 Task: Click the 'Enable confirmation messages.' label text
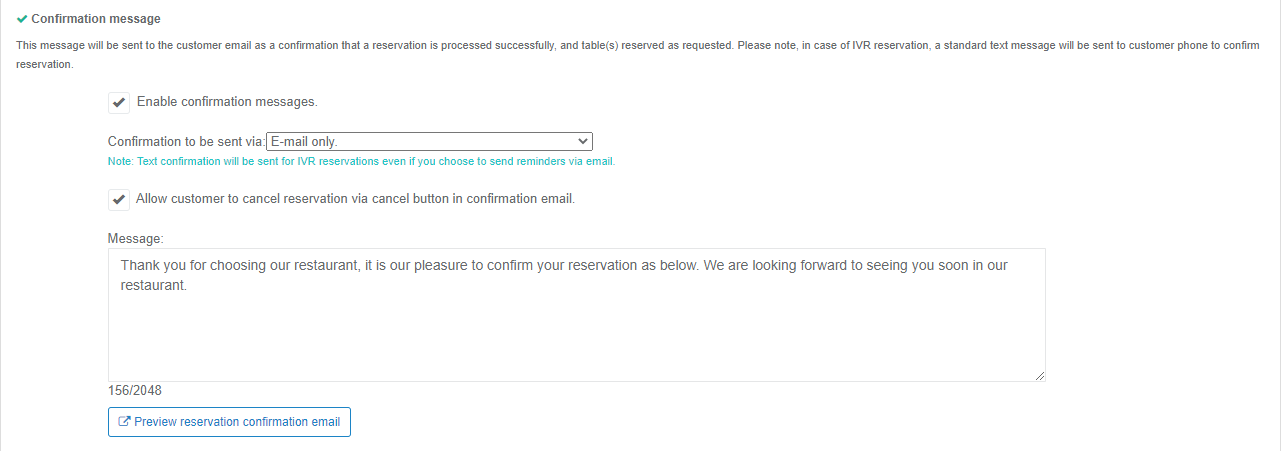coord(227,102)
